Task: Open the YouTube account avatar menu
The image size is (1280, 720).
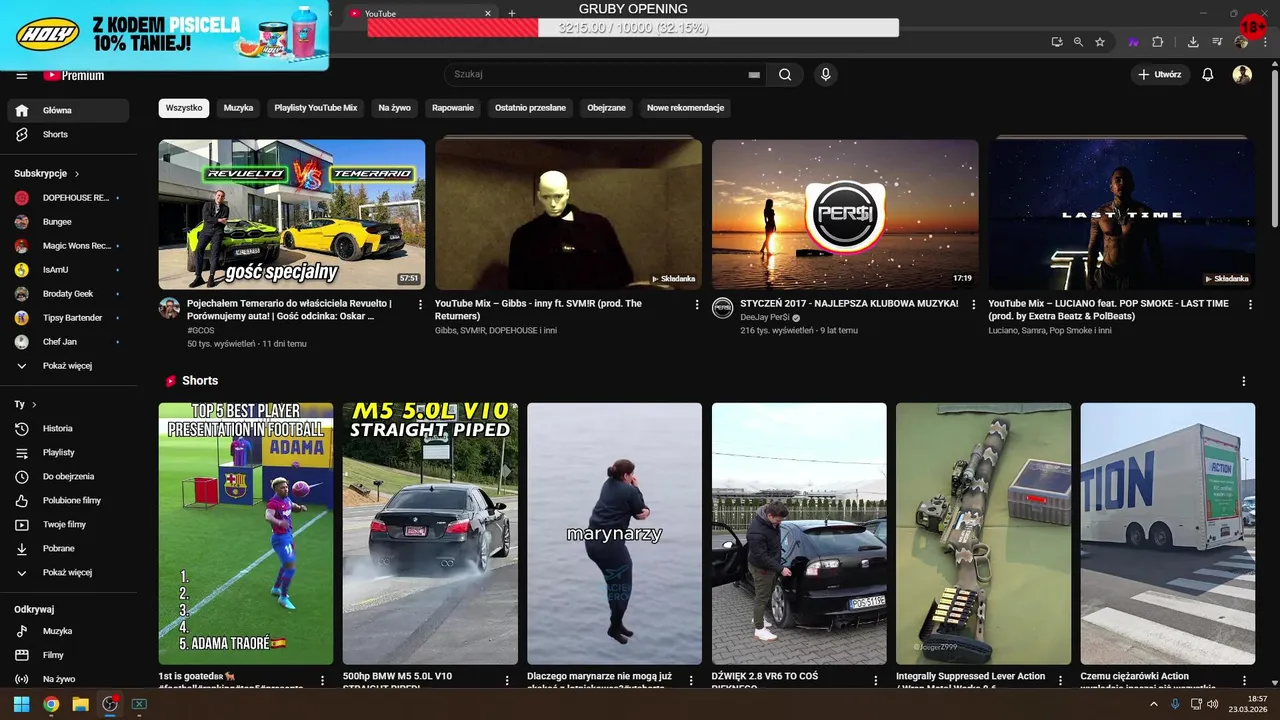Action: pos(1242,75)
